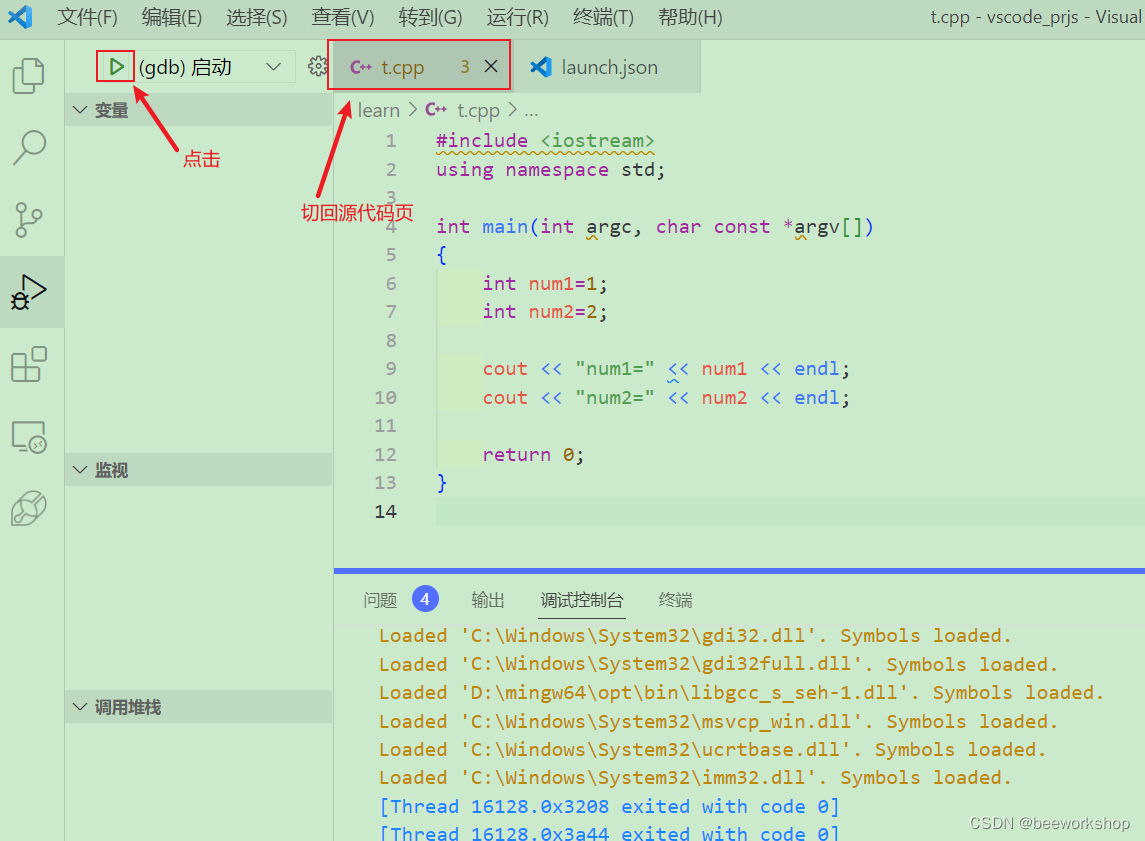Click the imm32.dll loaded log line
1145x841 pixels.
[695, 777]
